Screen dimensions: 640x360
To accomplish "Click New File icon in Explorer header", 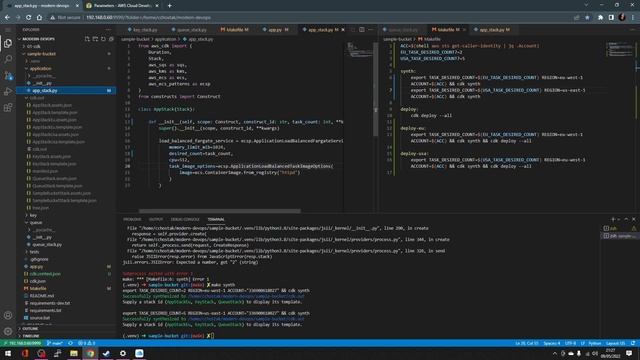I will (x=87, y=39).
